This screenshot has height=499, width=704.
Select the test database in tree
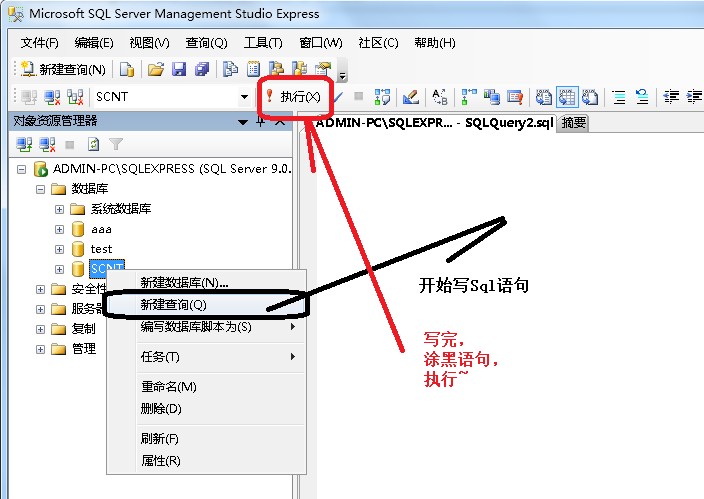click(101, 249)
